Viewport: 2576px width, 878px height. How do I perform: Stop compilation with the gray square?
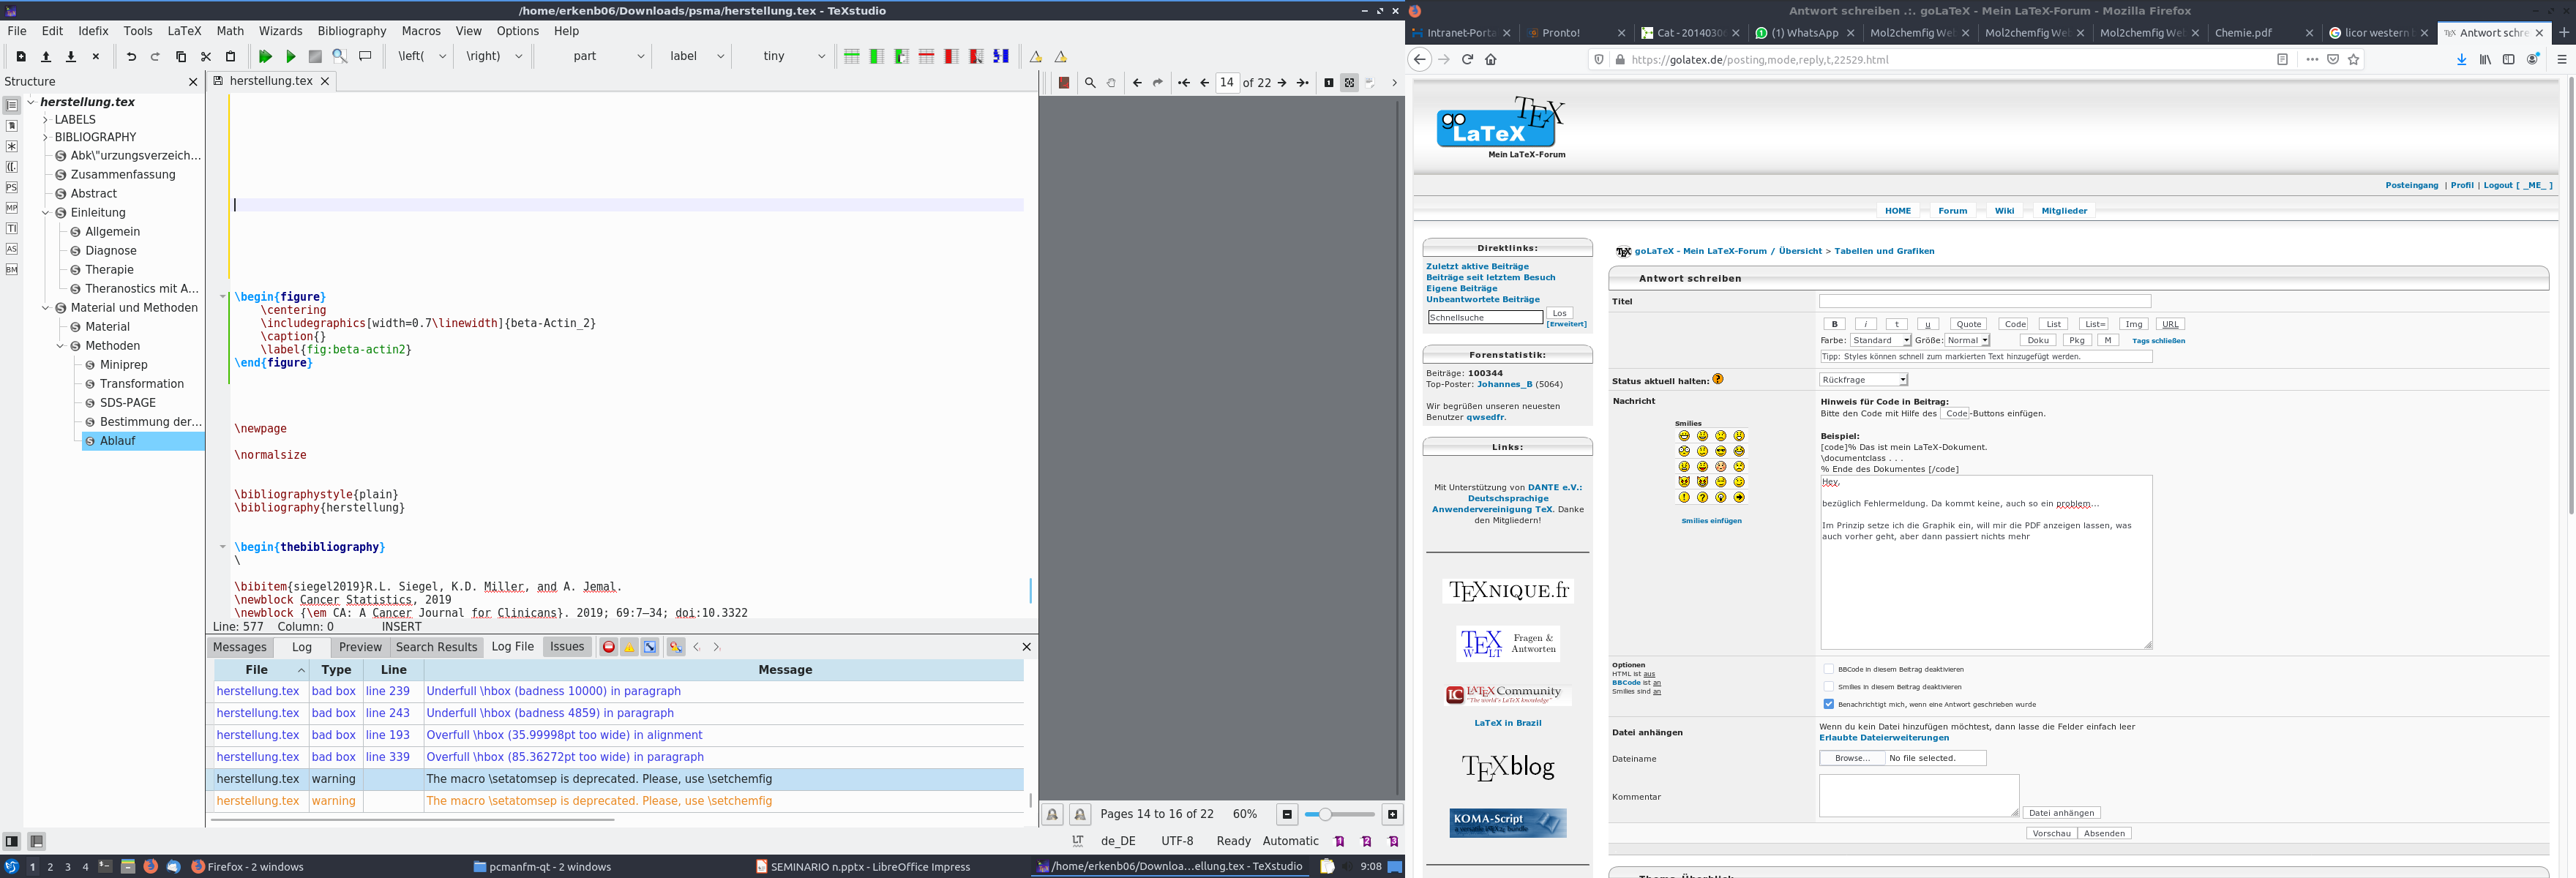coord(315,57)
